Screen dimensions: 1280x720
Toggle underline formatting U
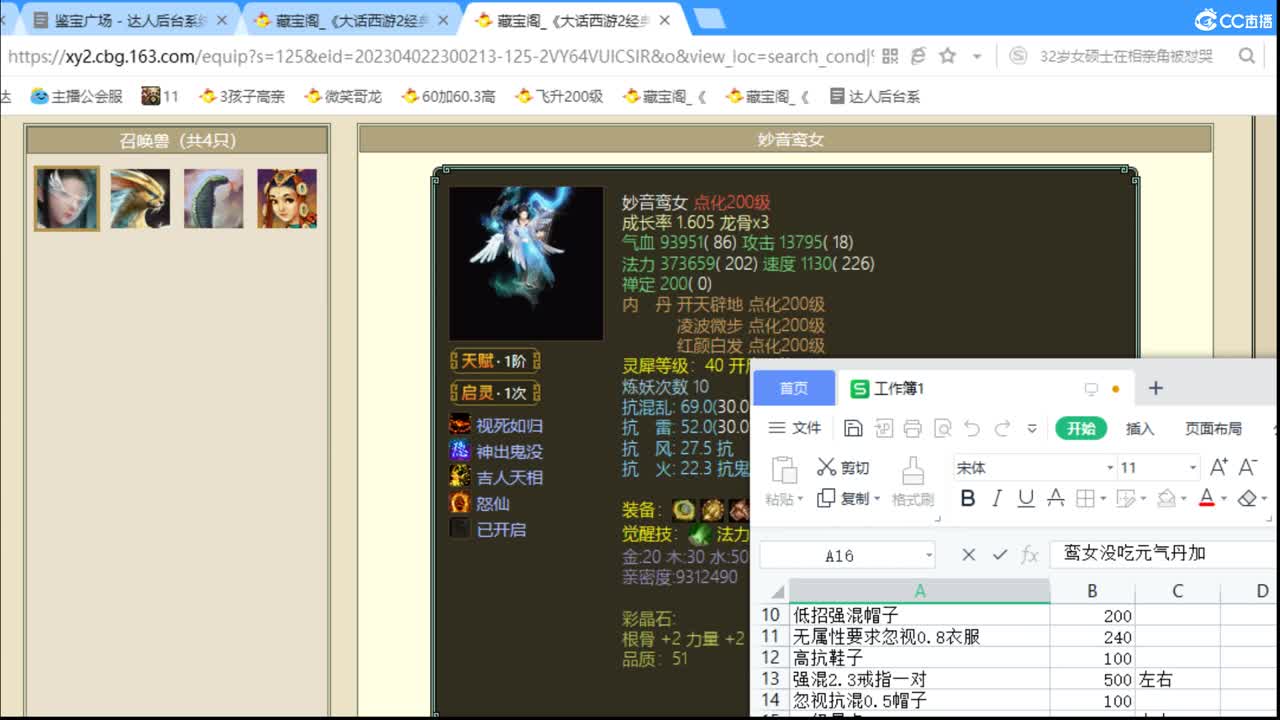click(1025, 498)
